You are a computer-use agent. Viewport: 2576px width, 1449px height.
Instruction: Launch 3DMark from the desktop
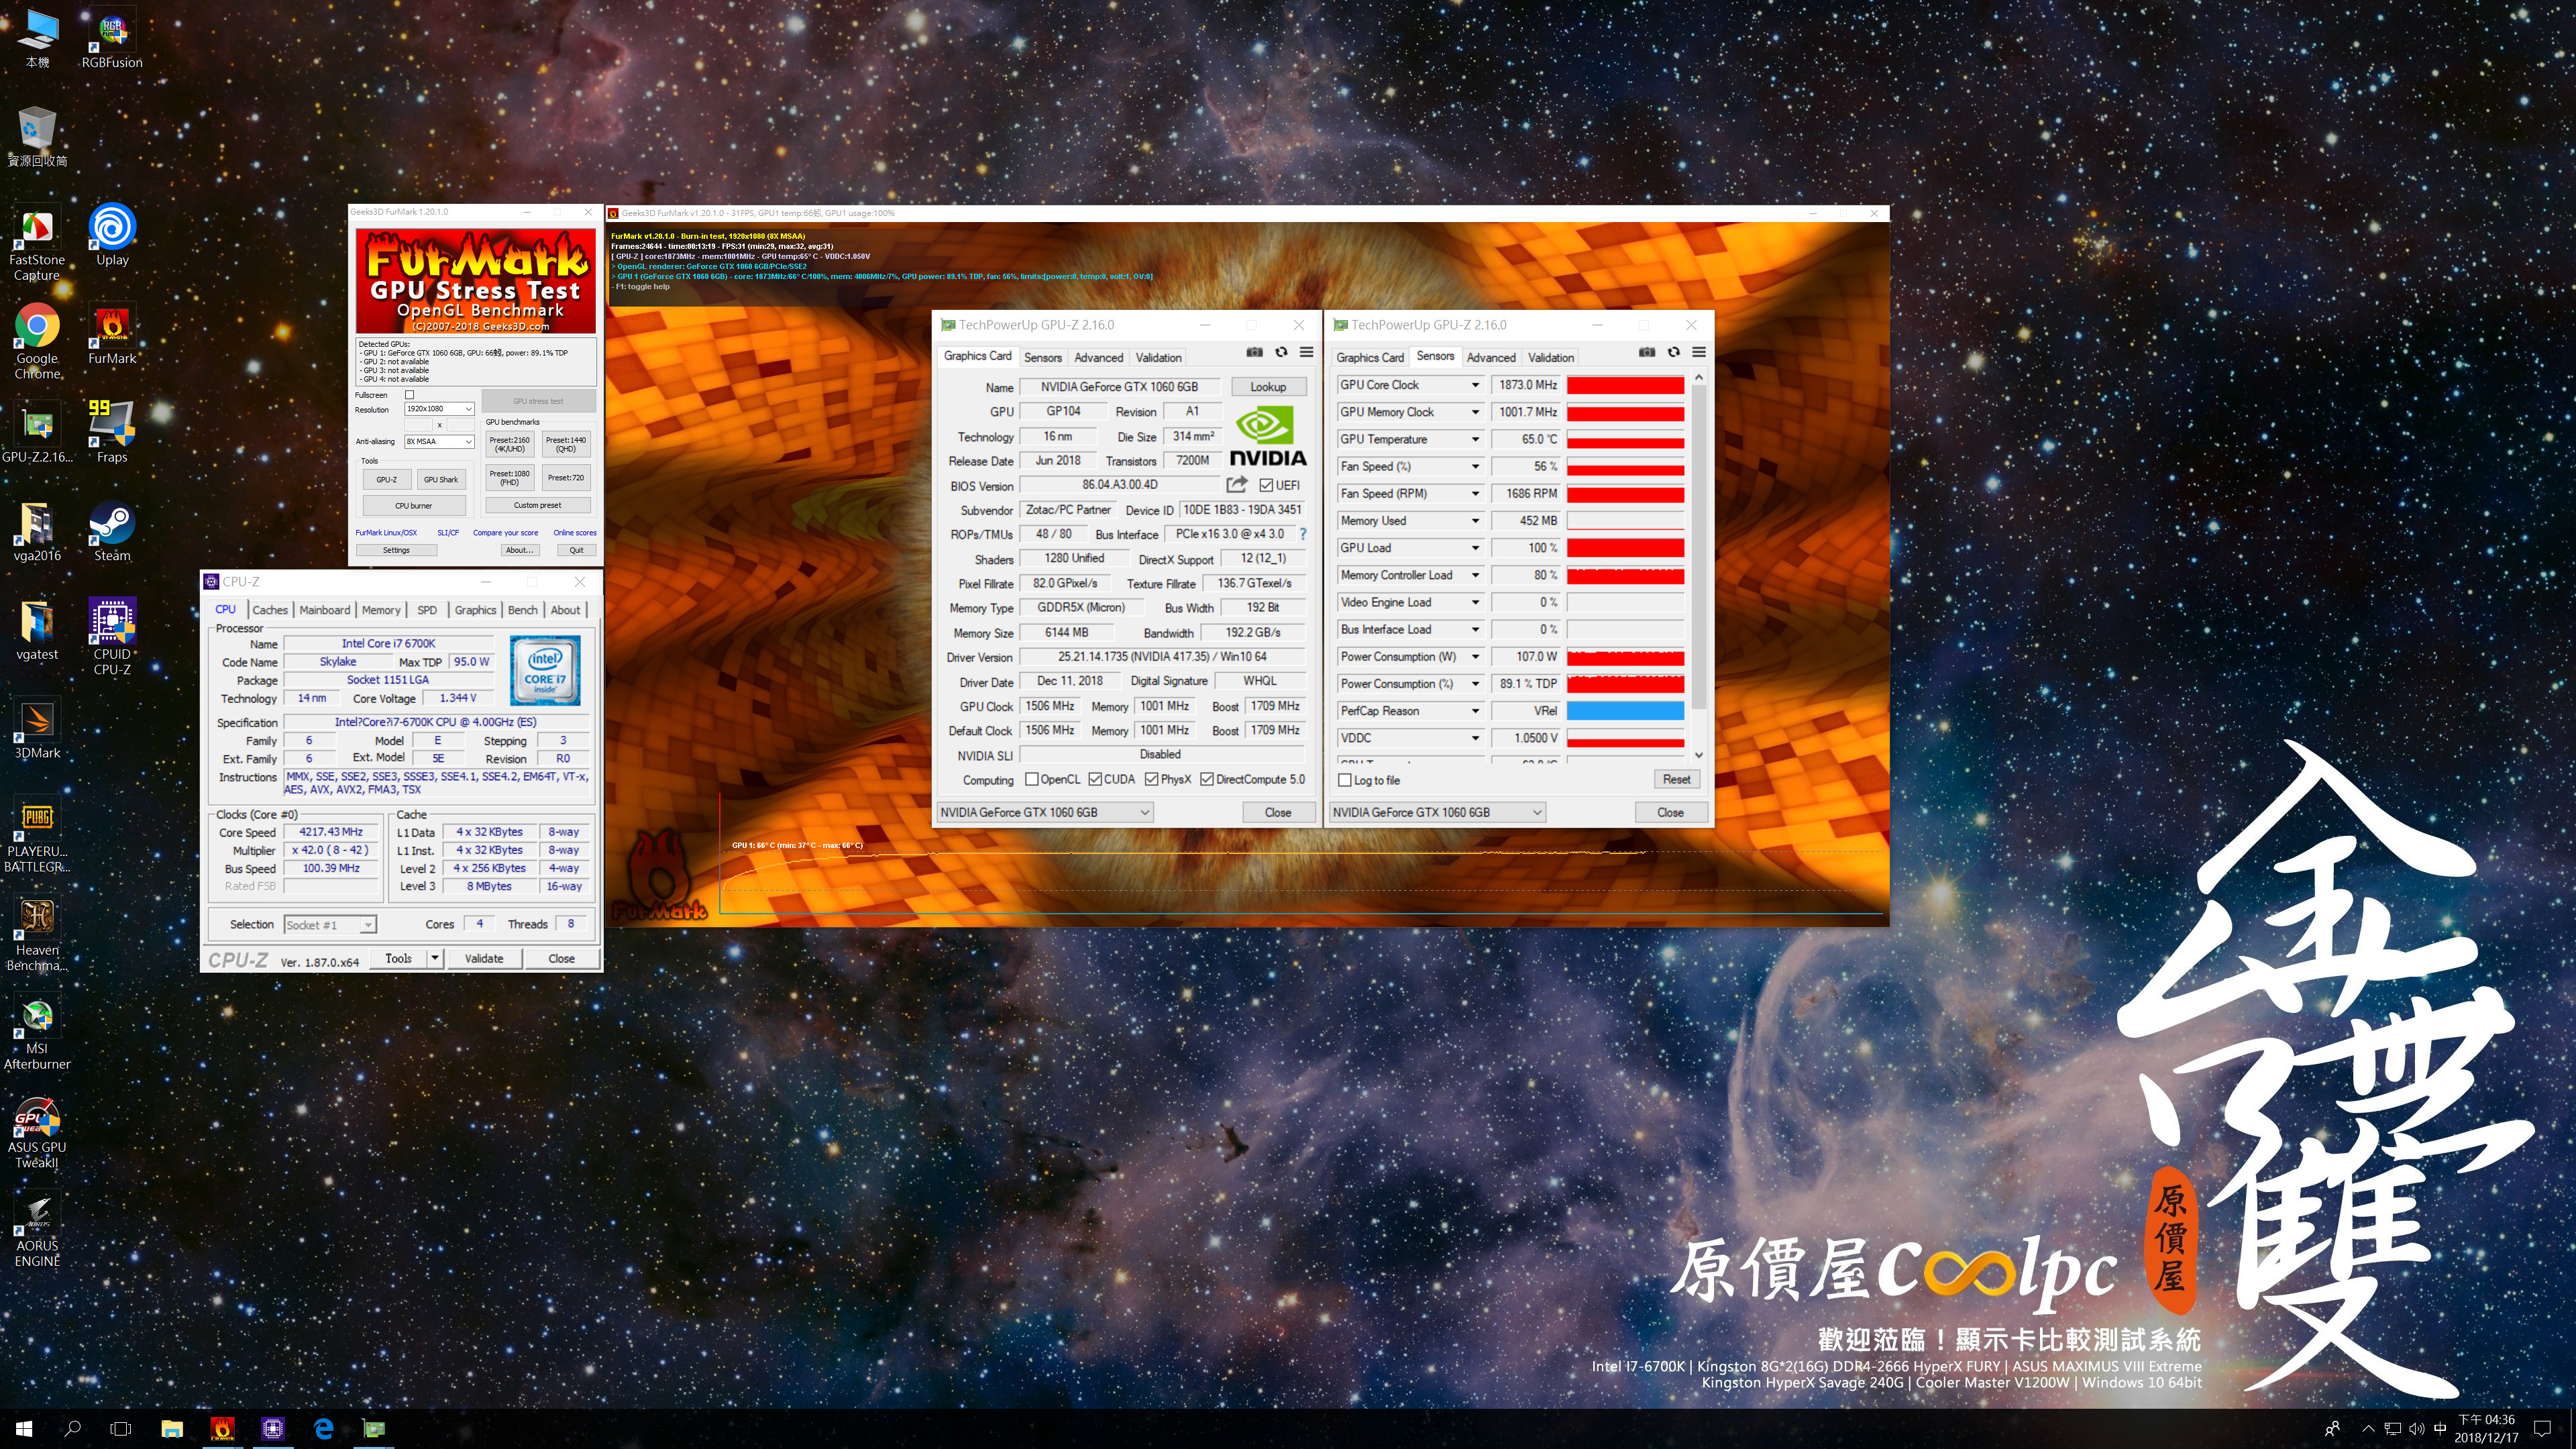coord(37,729)
